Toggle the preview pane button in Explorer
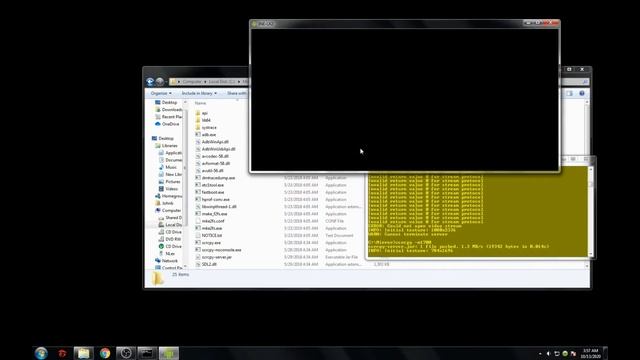The width and height of the screenshot is (640, 360). point(569,93)
